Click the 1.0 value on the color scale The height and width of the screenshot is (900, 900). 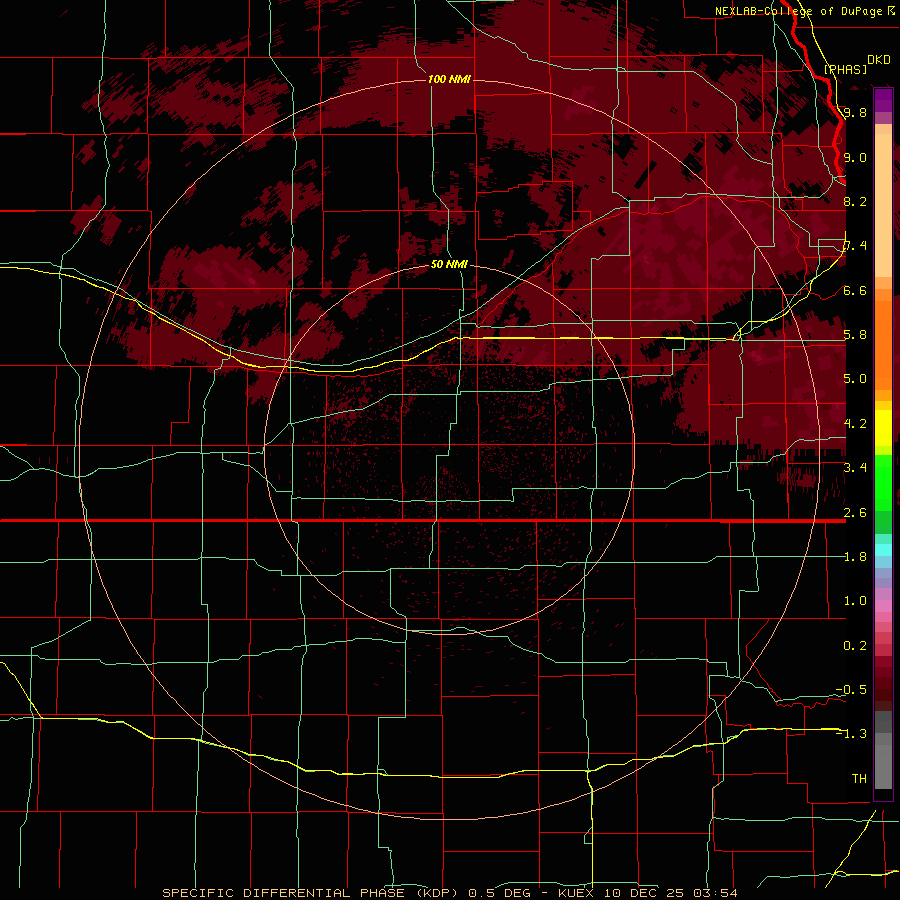(855, 600)
